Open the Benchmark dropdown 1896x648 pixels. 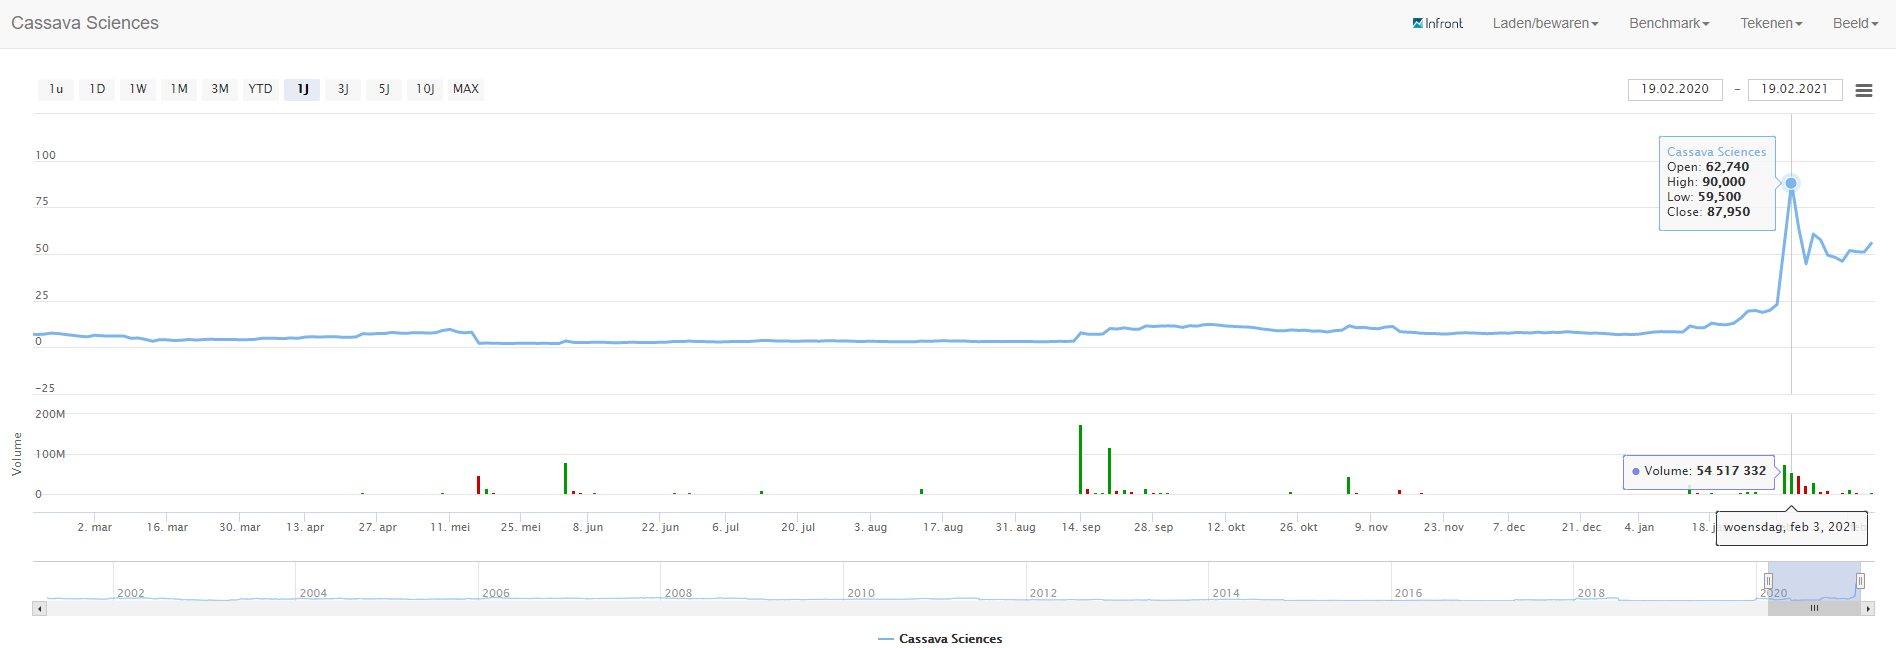pos(1669,23)
